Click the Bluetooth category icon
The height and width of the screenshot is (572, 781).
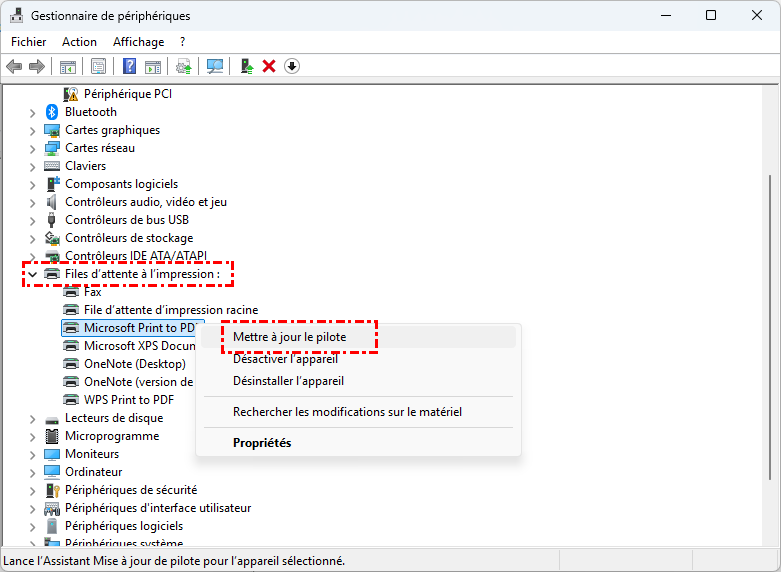tap(52, 112)
